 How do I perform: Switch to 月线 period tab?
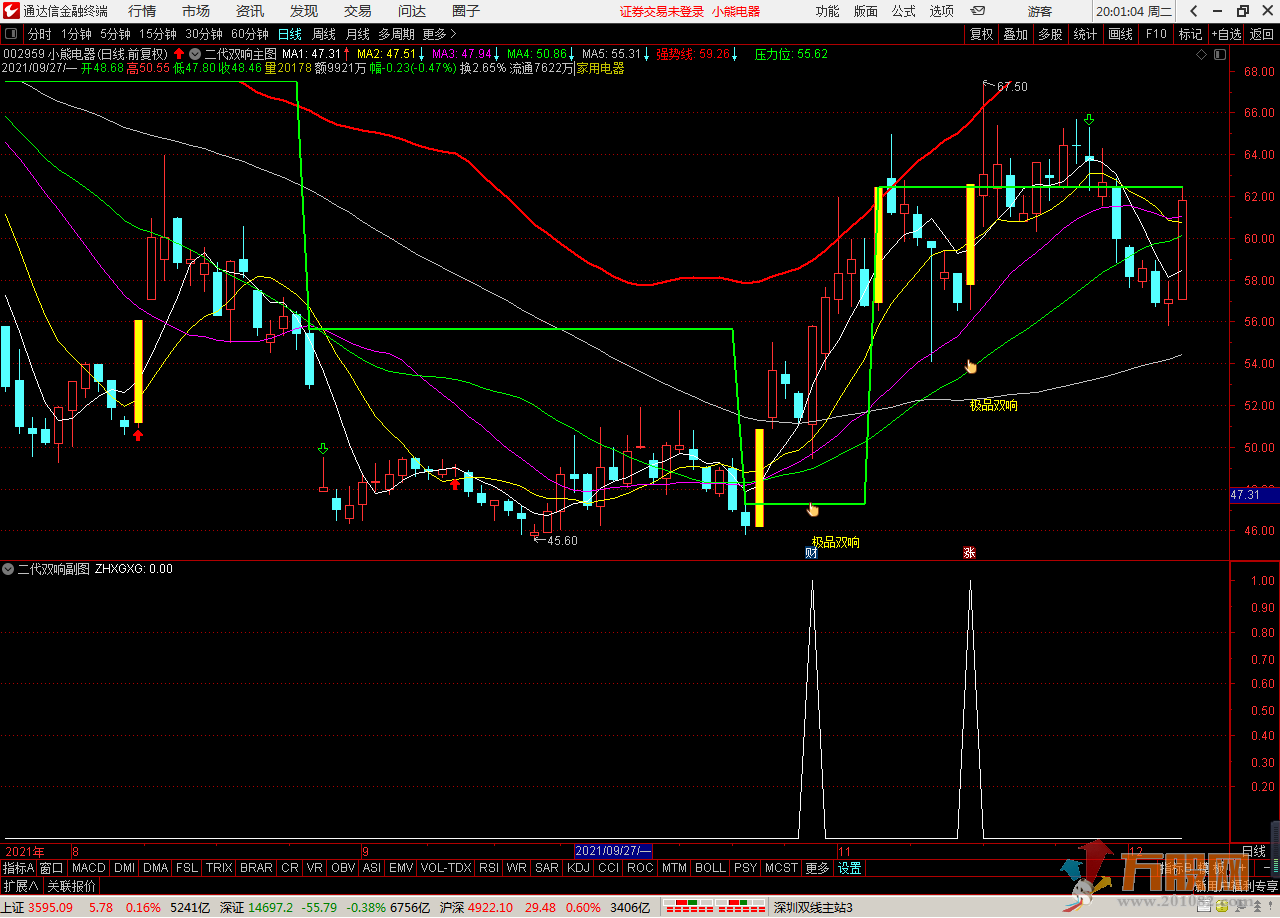(x=357, y=34)
